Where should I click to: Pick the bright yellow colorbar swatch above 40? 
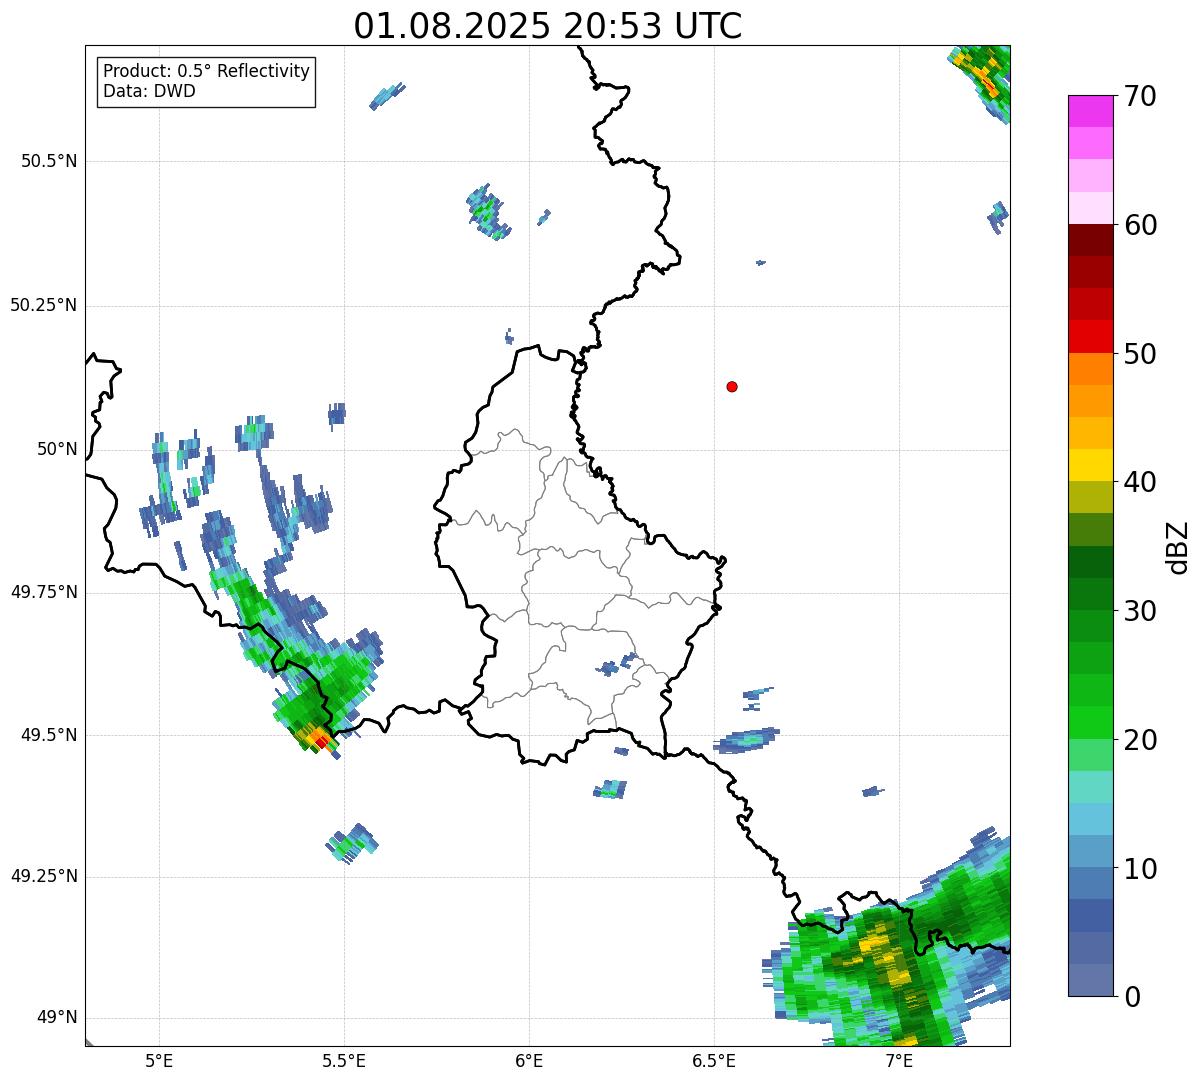click(1090, 465)
